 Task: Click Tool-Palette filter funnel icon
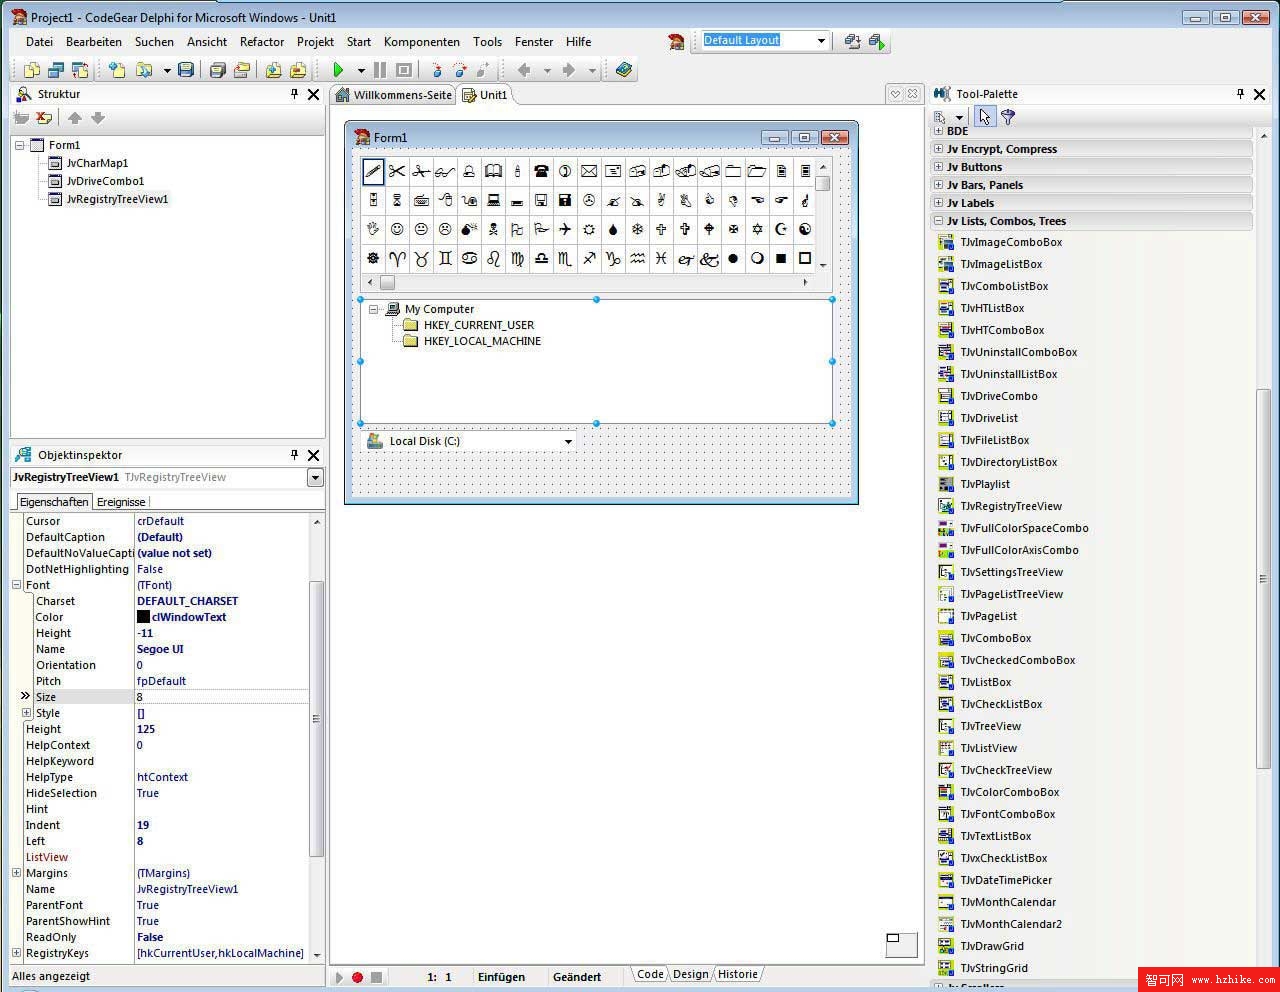click(1008, 117)
